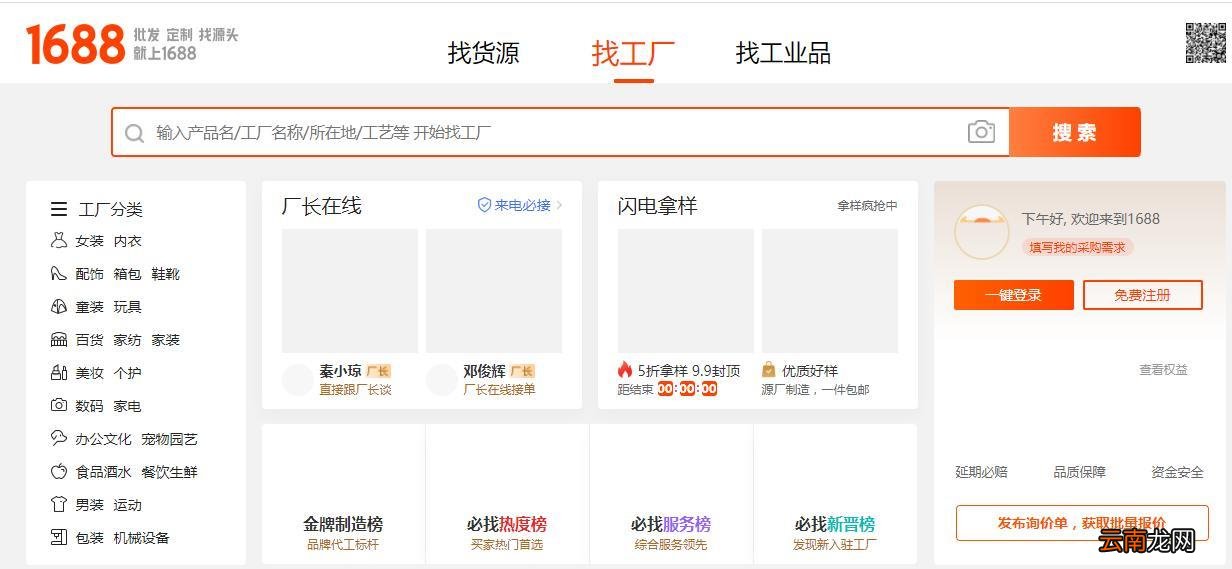Image resolution: width=1232 pixels, height=569 pixels.
Task: Select 鞋靴 category
Action: pos(166,274)
